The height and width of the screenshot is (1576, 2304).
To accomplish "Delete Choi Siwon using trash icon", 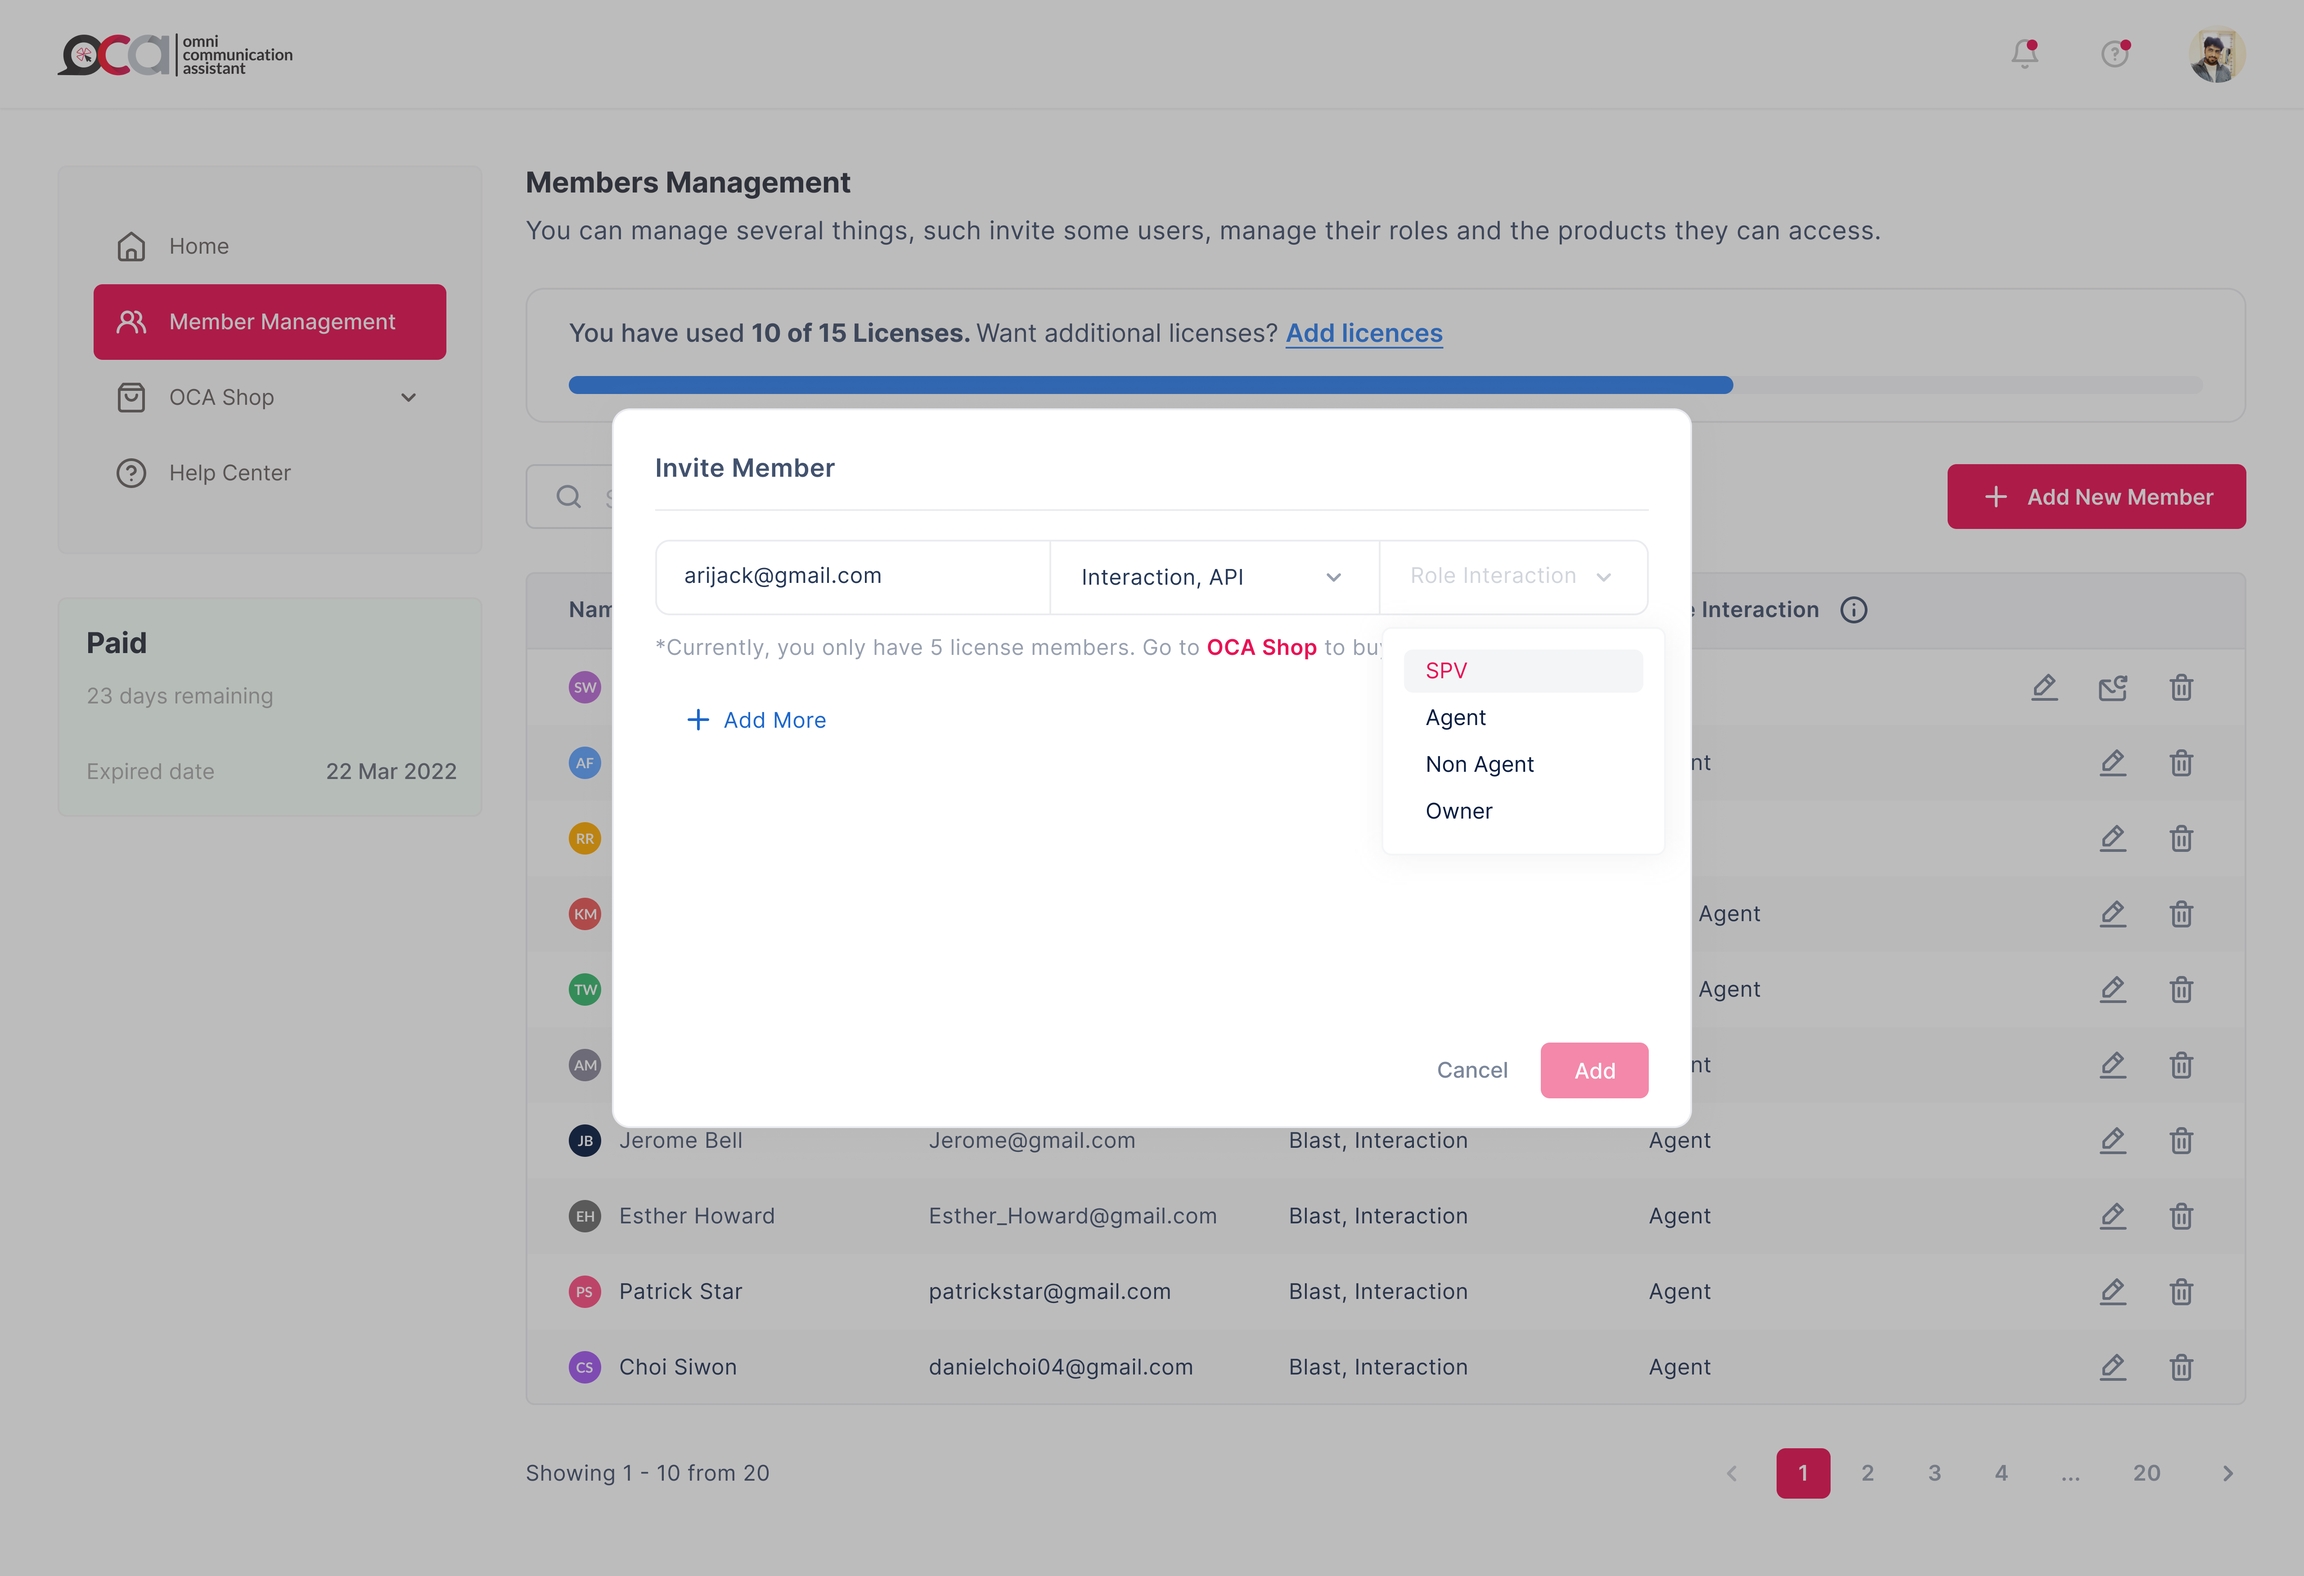I will [x=2181, y=1367].
